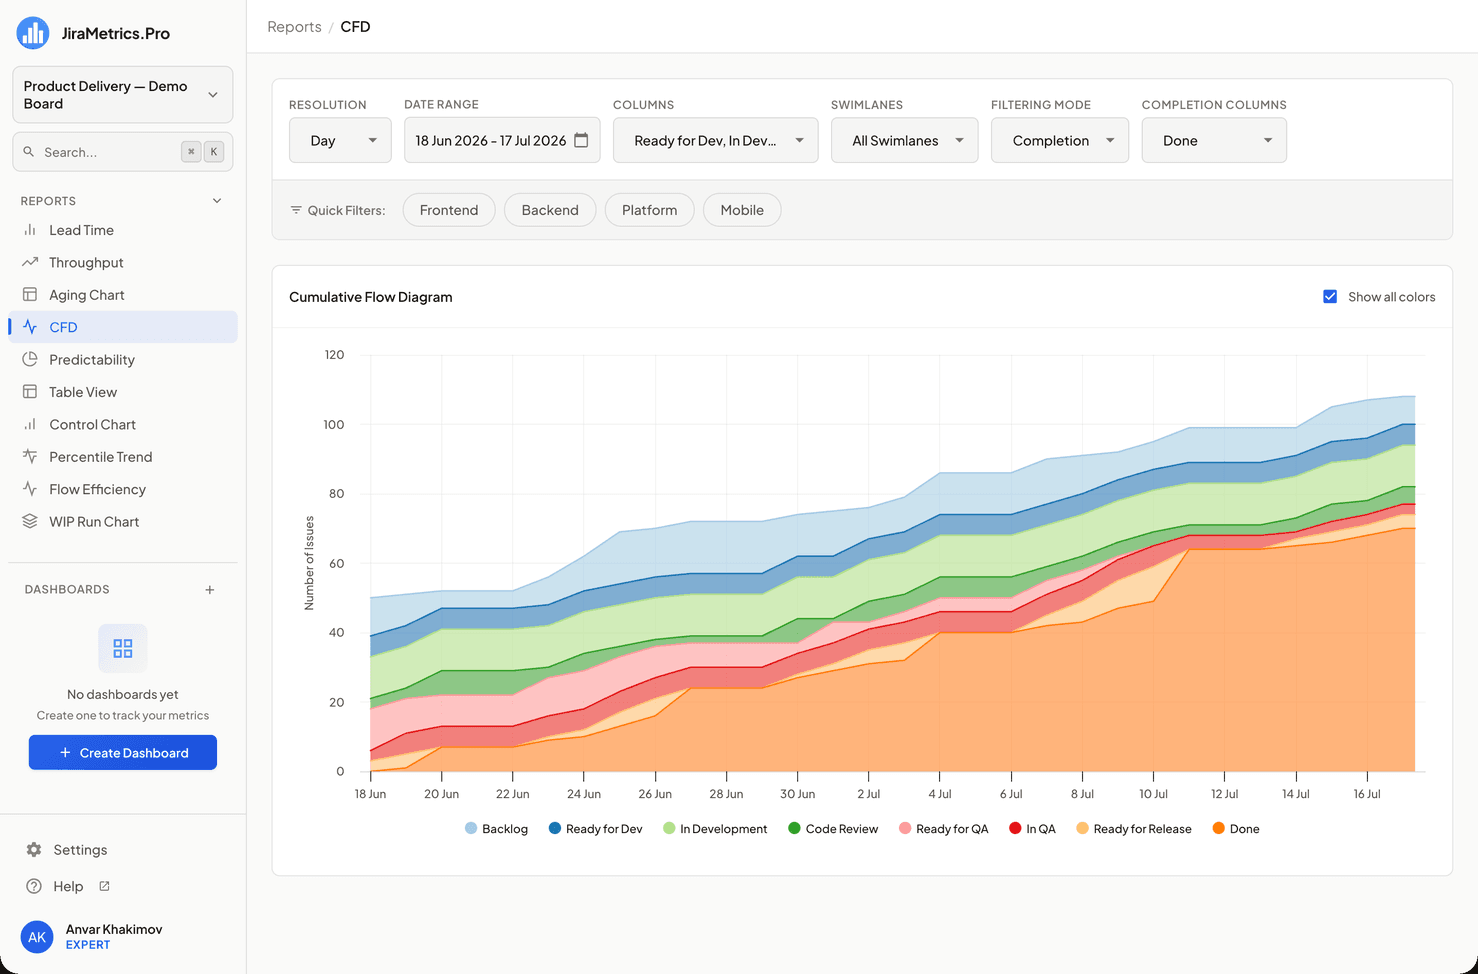Click the Ready for QA legend swatch
Viewport: 1478px width, 974px height.
[905, 828]
